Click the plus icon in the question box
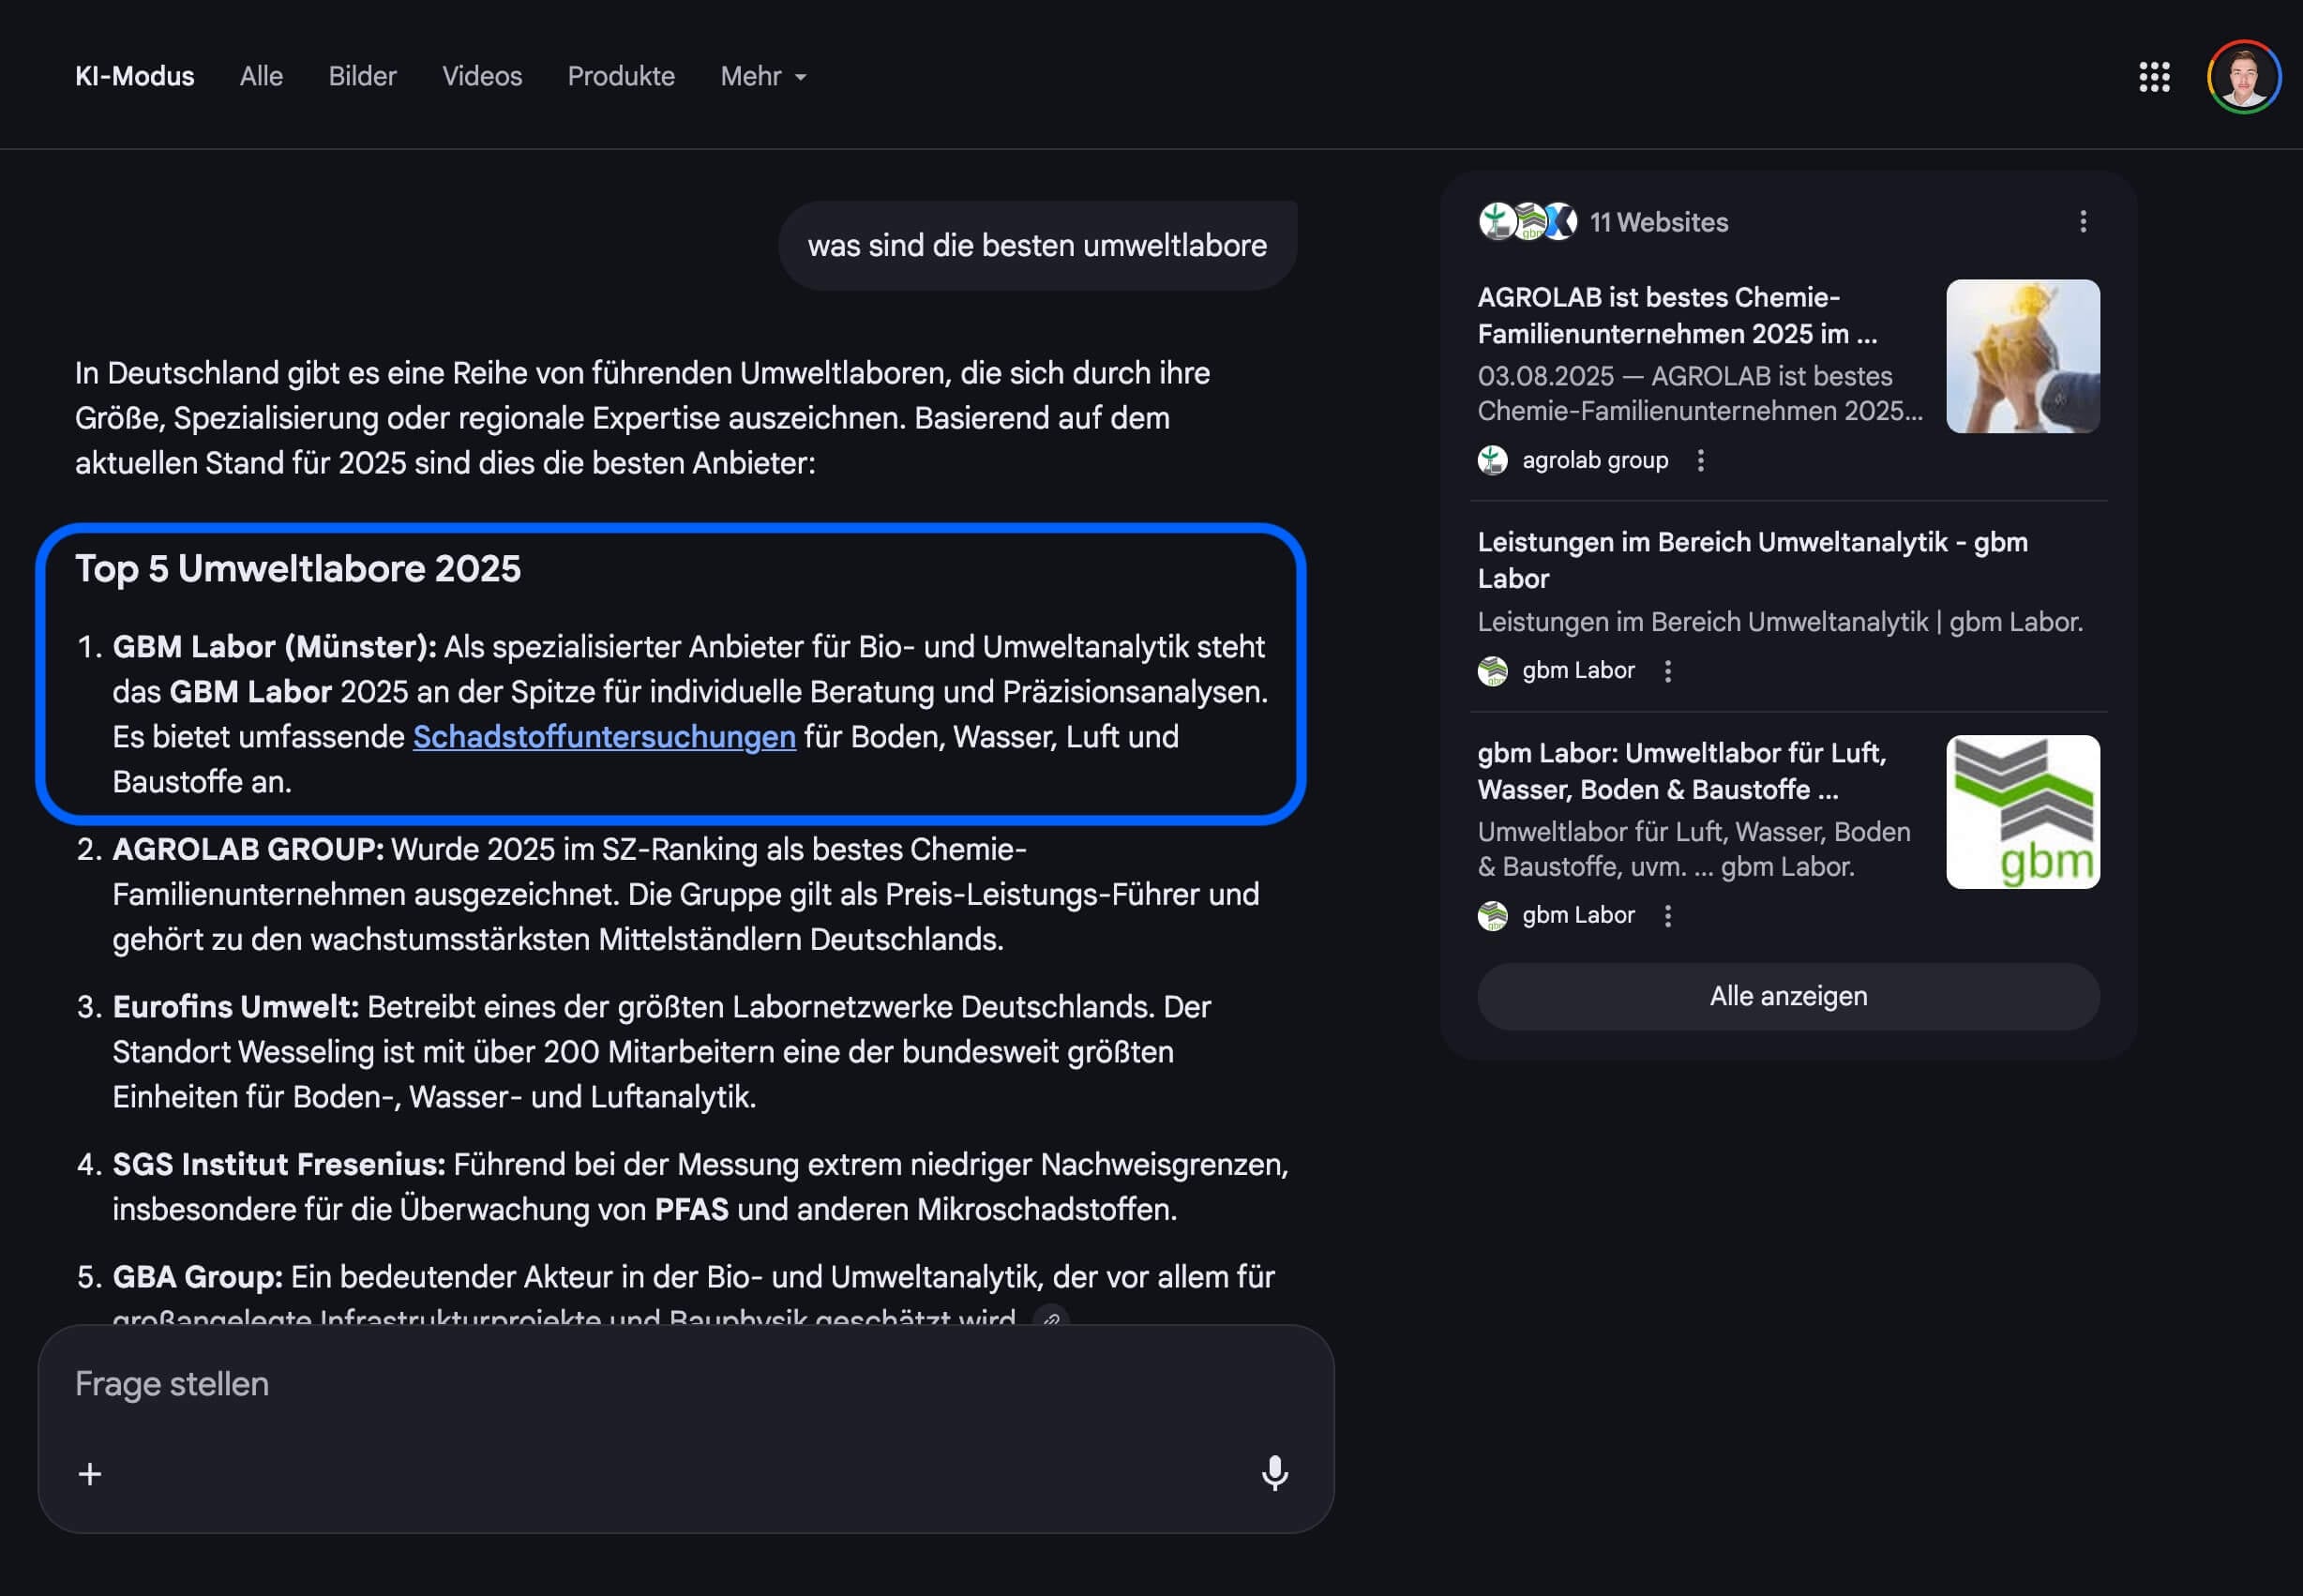Viewport: 2303px width, 1596px height. (x=90, y=1474)
